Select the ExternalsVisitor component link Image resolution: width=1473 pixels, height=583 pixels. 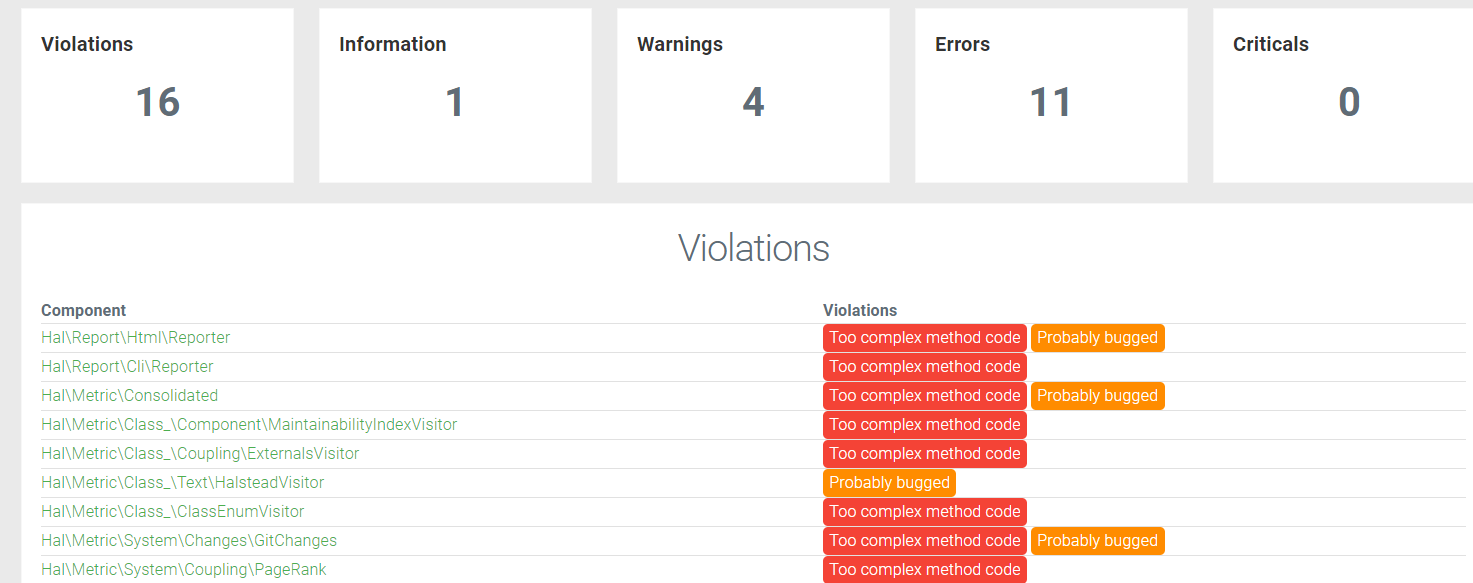[200, 454]
